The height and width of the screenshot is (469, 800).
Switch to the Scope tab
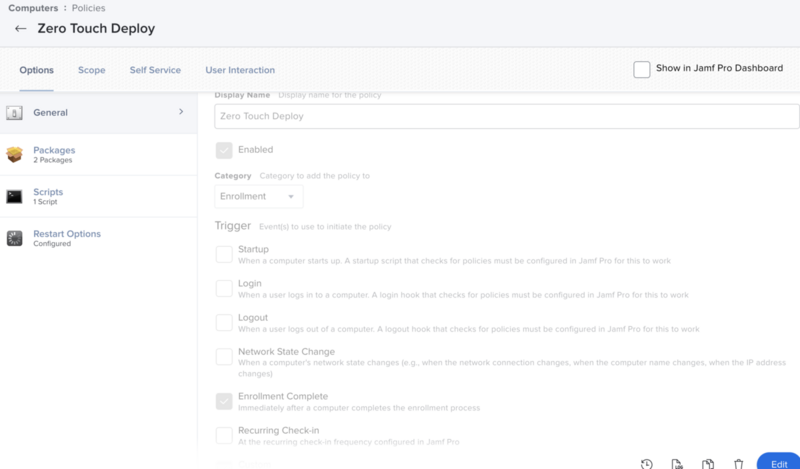[92, 70]
